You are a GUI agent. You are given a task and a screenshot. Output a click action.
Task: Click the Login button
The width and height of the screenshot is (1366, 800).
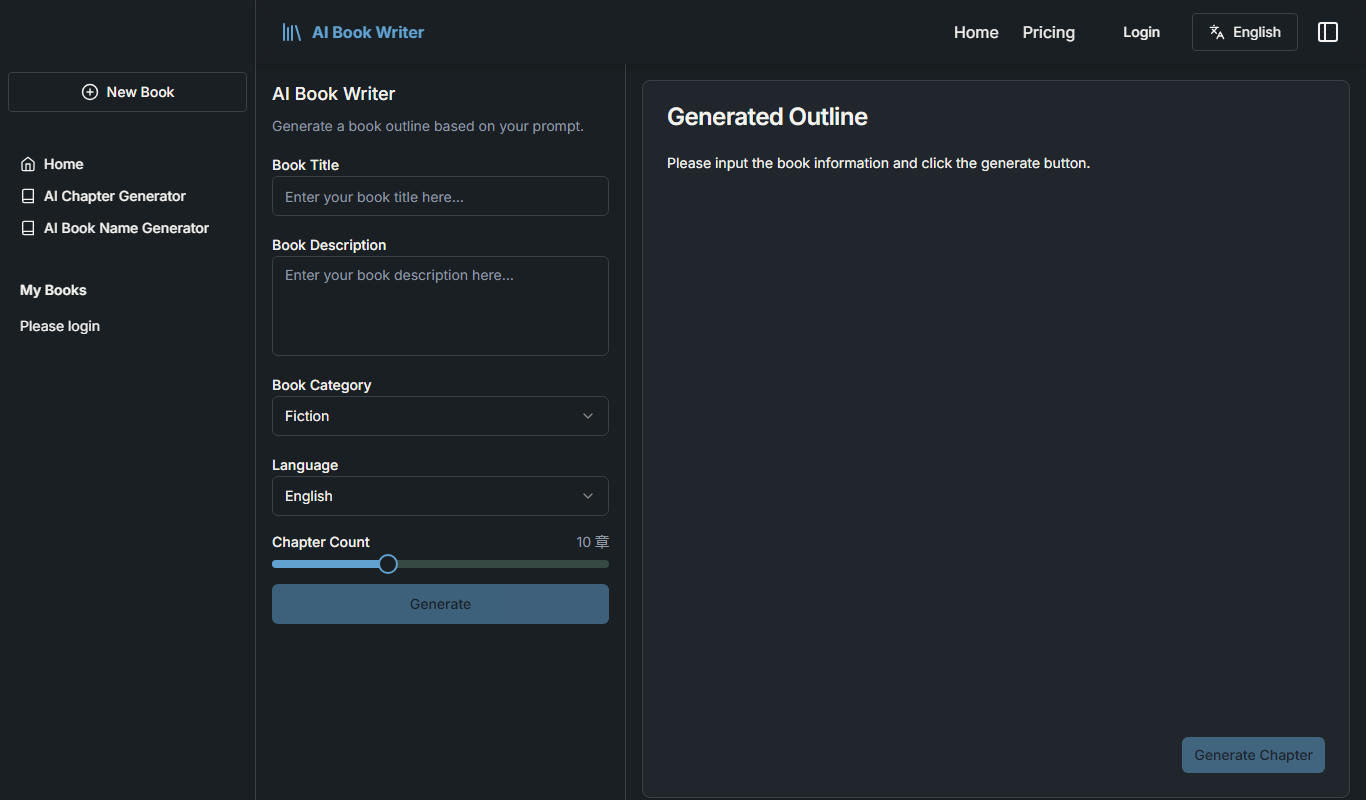tap(1141, 32)
